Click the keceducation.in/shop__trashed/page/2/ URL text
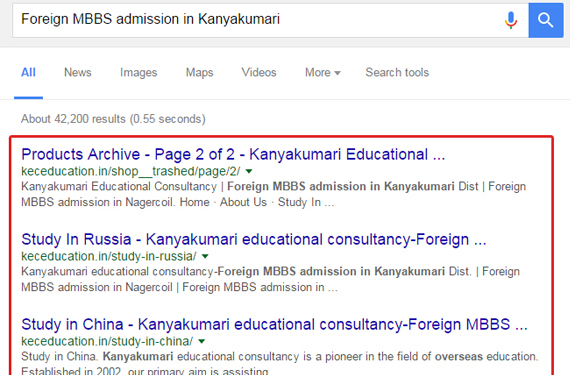This screenshot has height=375, width=570. coord(131,171)
